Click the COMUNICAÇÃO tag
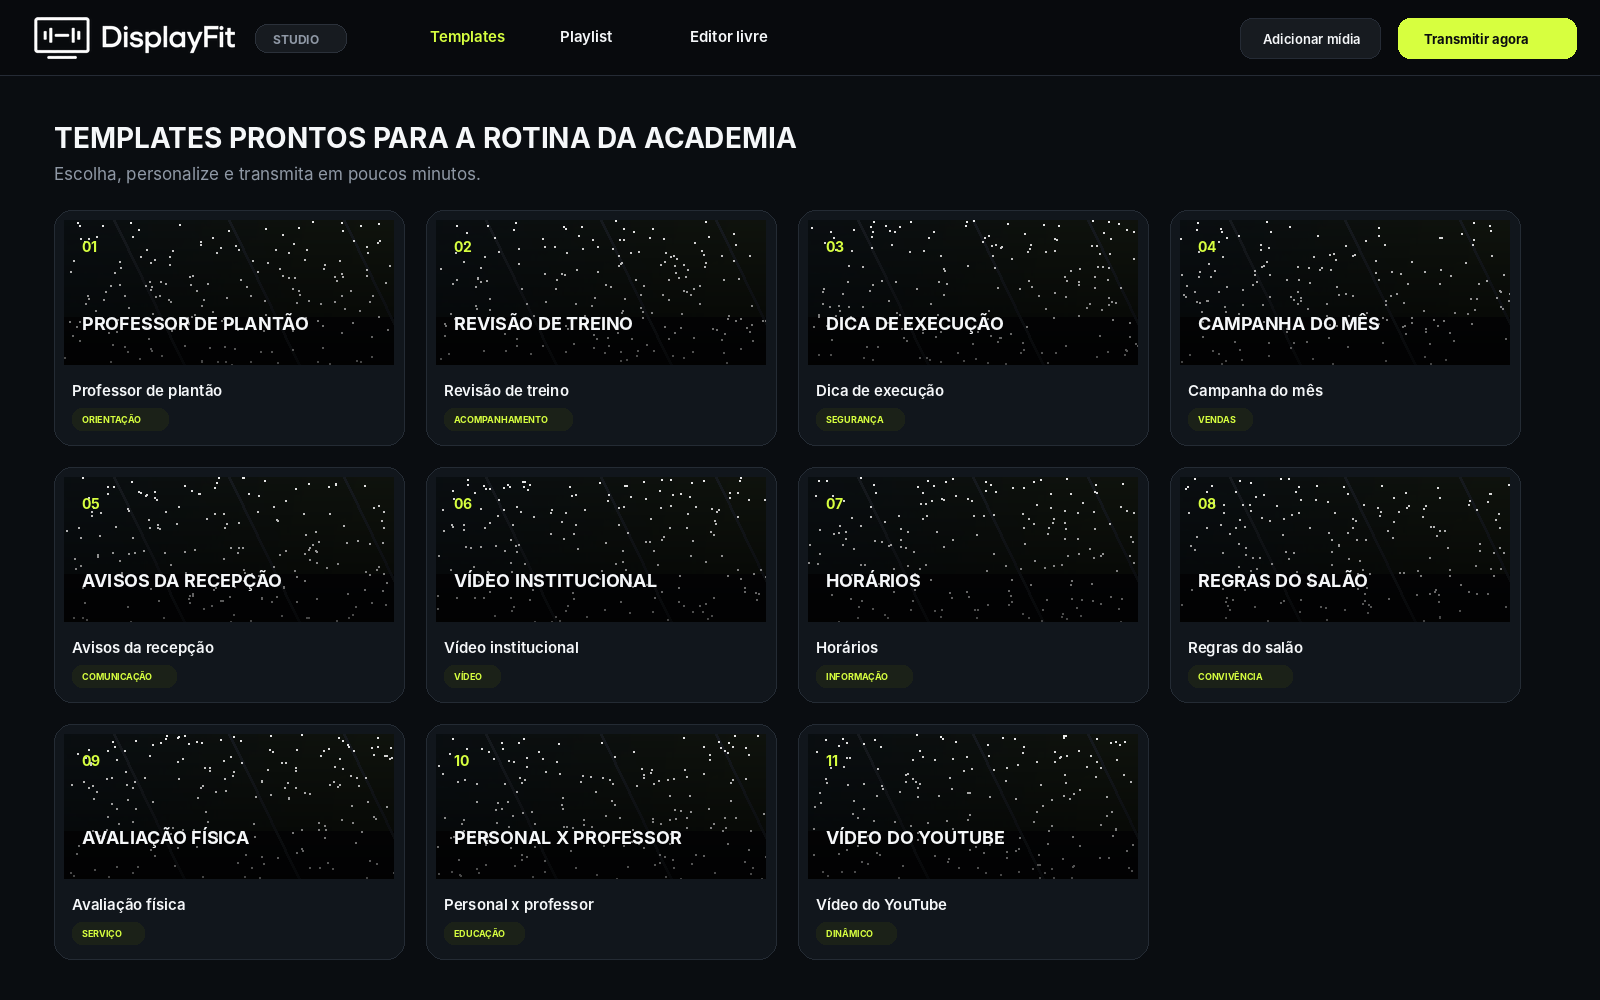Viewport: 1600px width, 1000px height. (x=124, y=677)
